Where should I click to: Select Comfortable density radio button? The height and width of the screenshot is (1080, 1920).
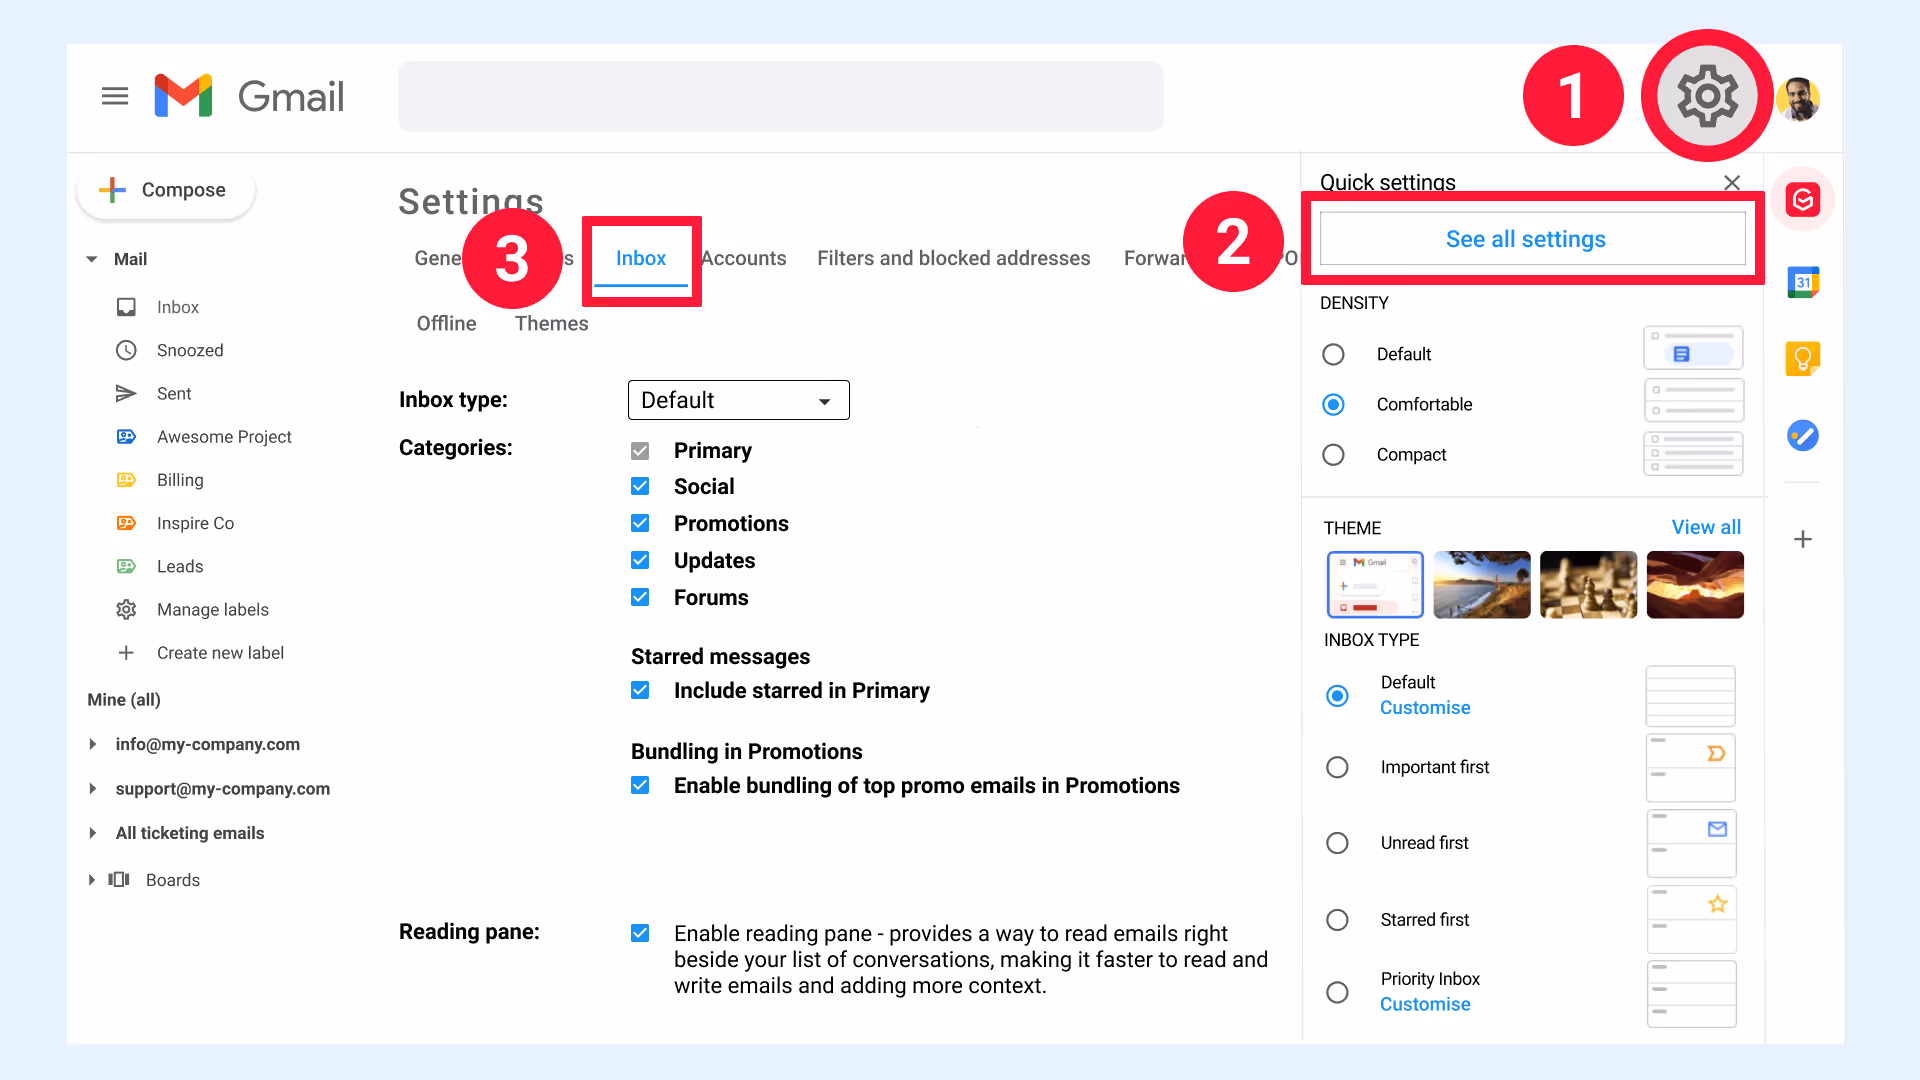[1333, 404]
